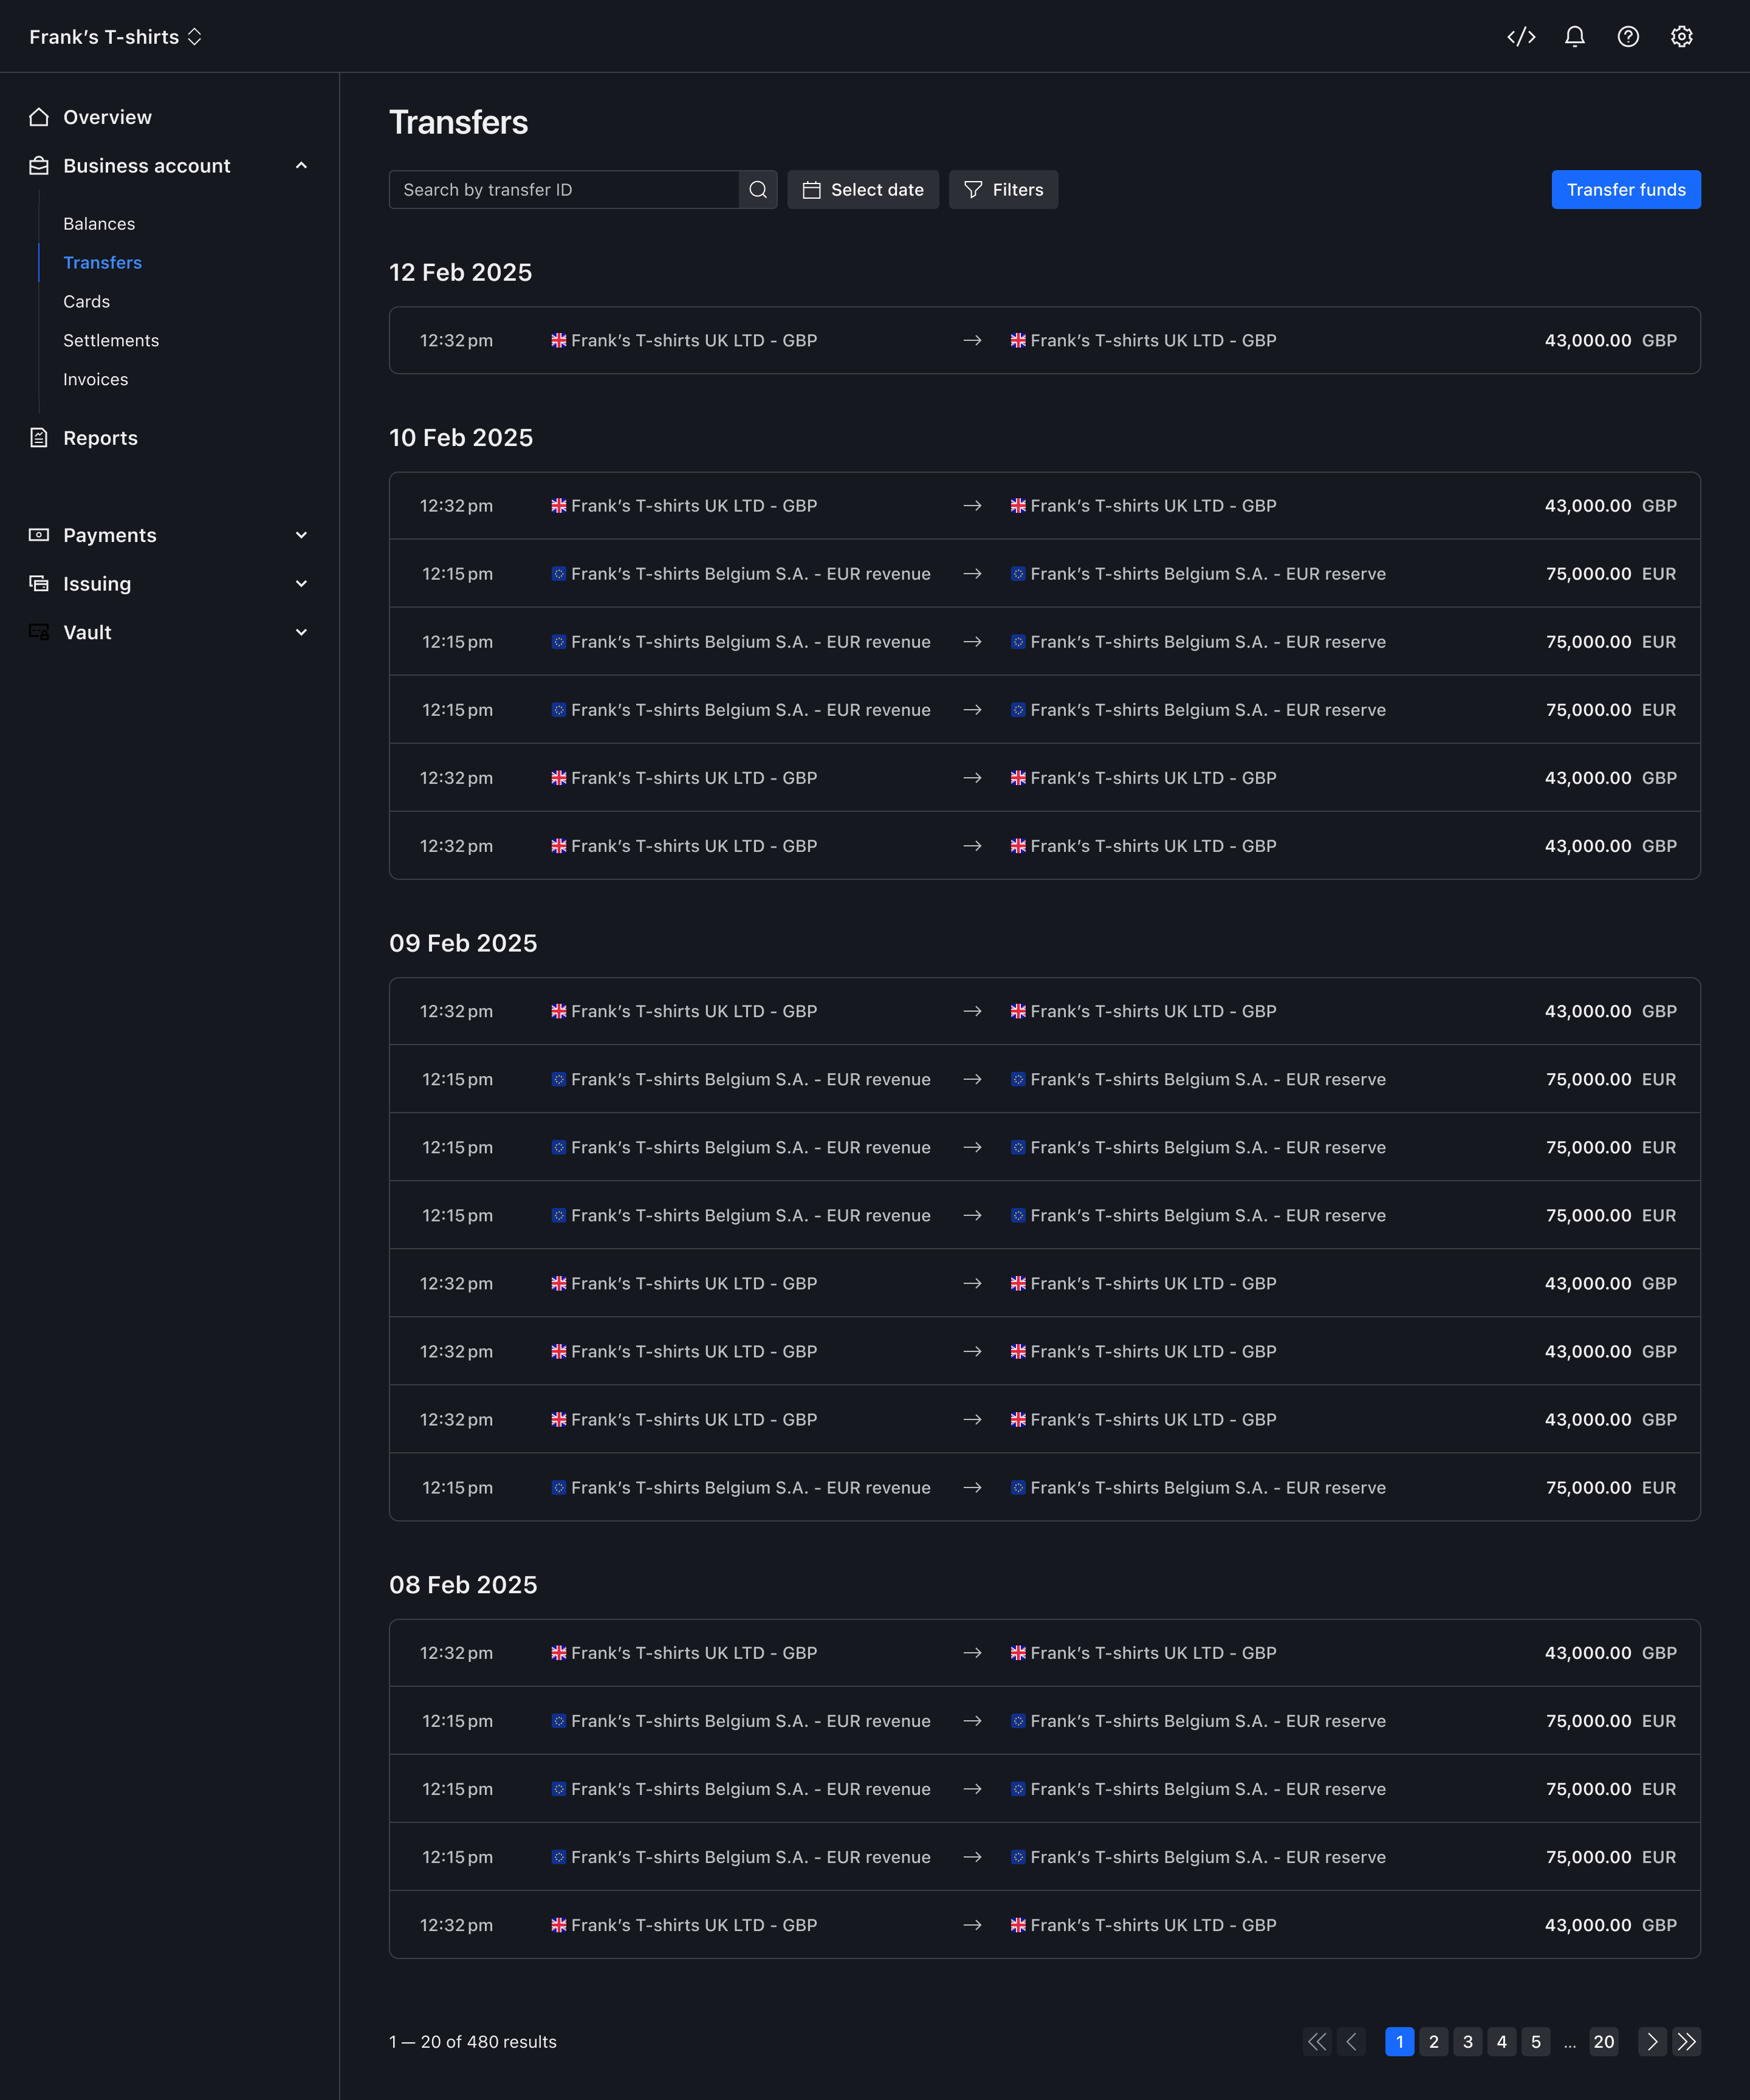Switch account via Frank's T-shirts selector
1750x2100 pixels.
point(116,37)
